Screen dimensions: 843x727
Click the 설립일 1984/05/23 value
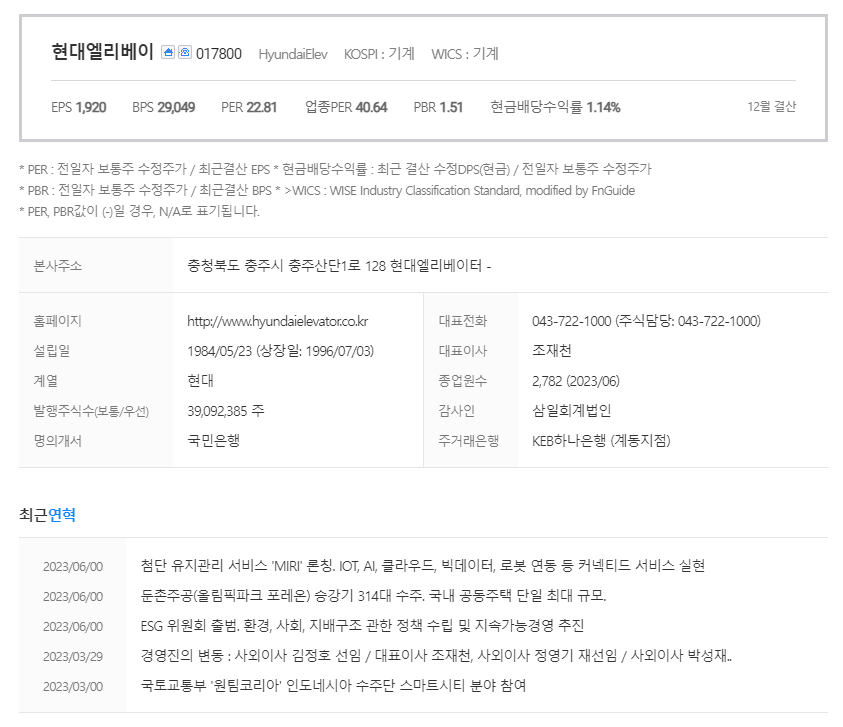[x=280, y=351]
